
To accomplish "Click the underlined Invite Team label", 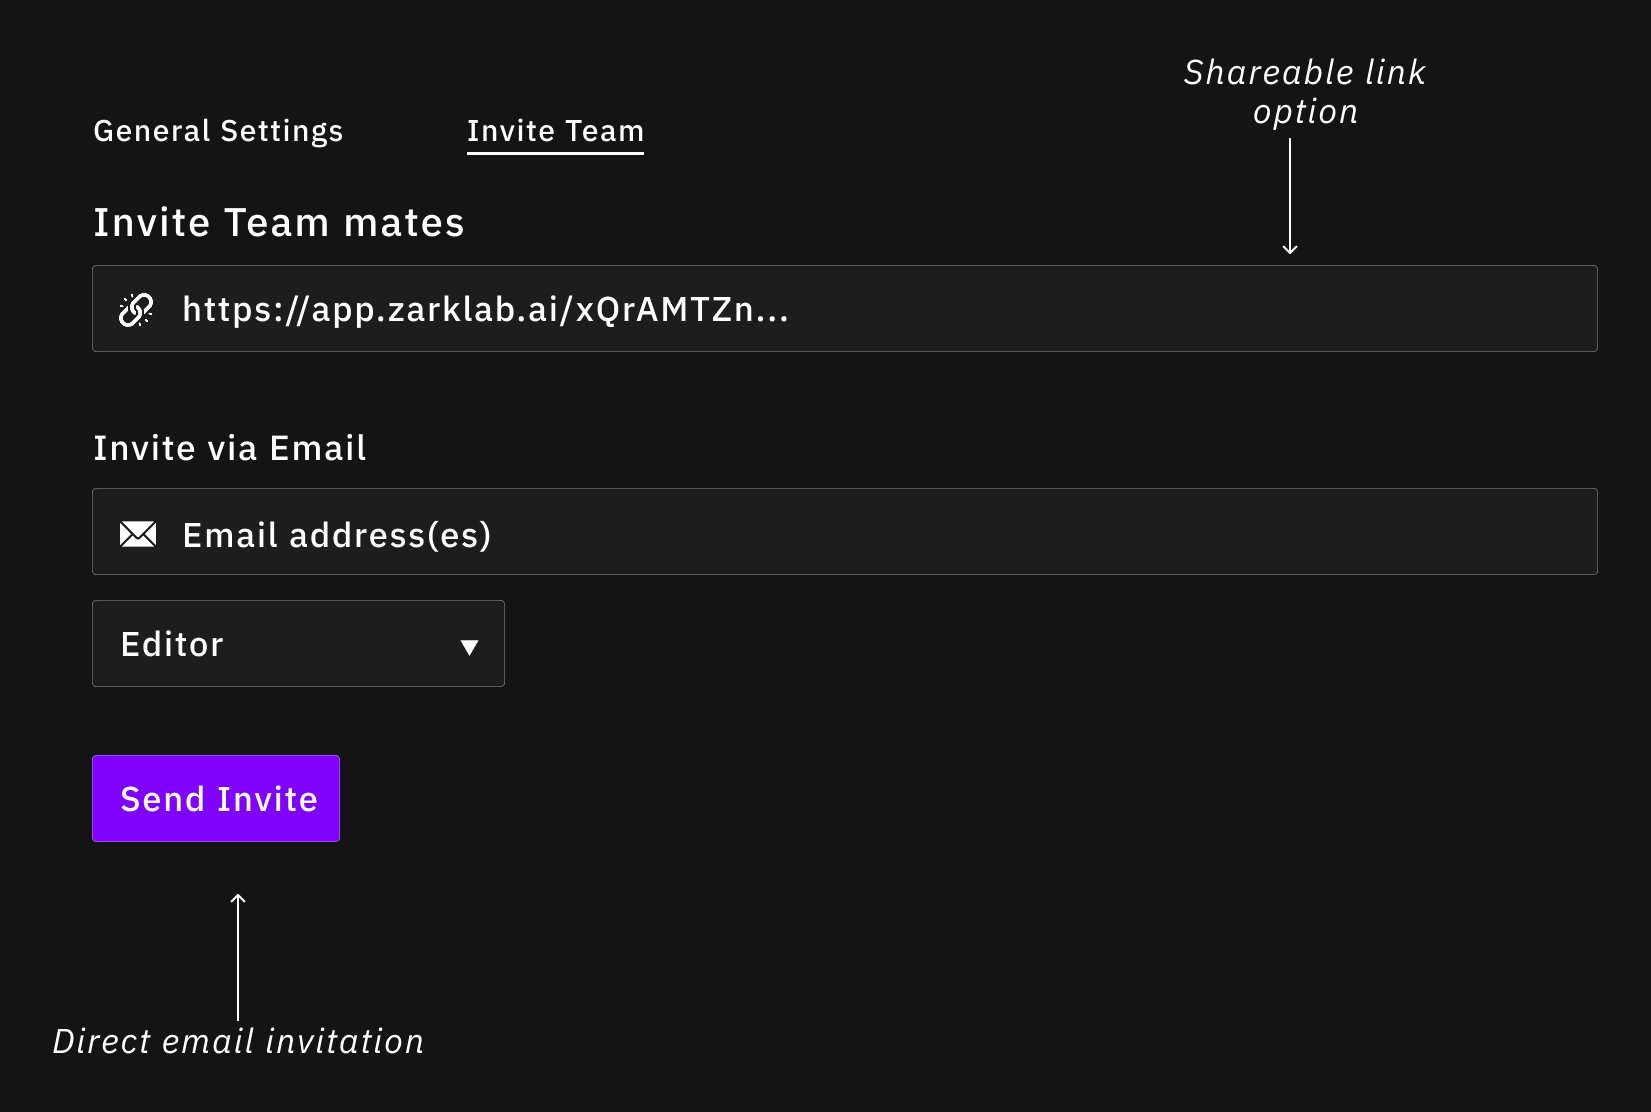I will [x=555, y=130].
